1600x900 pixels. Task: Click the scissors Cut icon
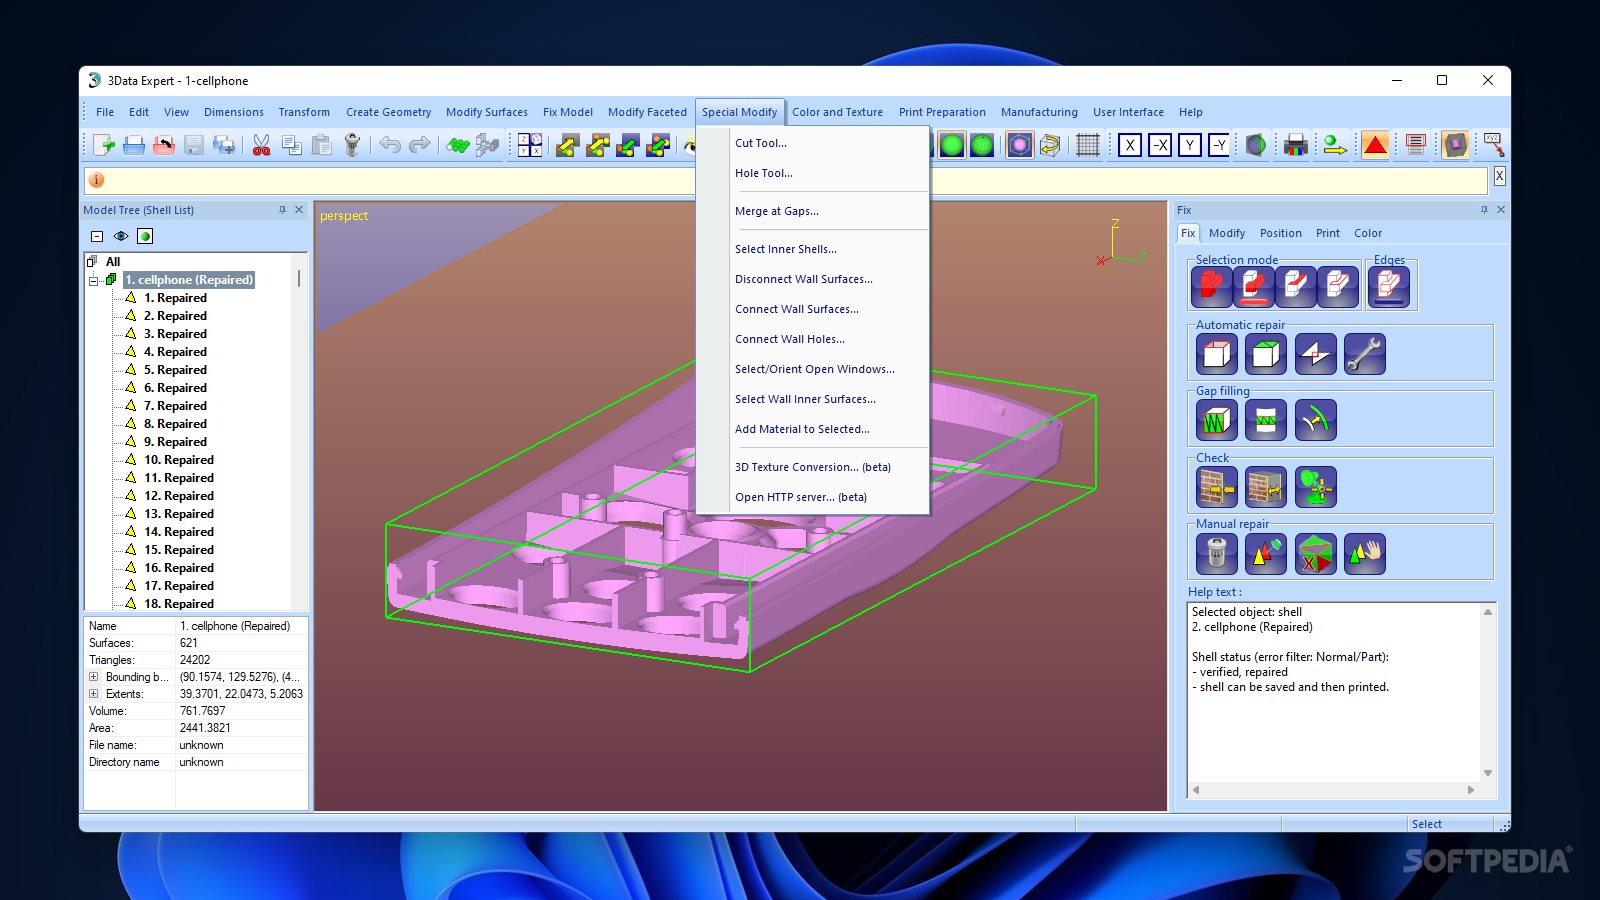[x=261, y=146]
